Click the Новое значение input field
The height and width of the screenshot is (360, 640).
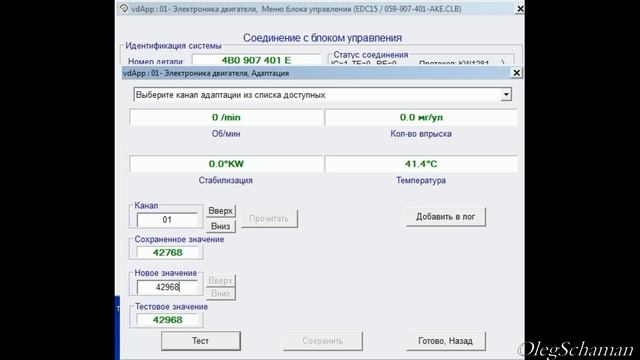click(x=167, y=287)
